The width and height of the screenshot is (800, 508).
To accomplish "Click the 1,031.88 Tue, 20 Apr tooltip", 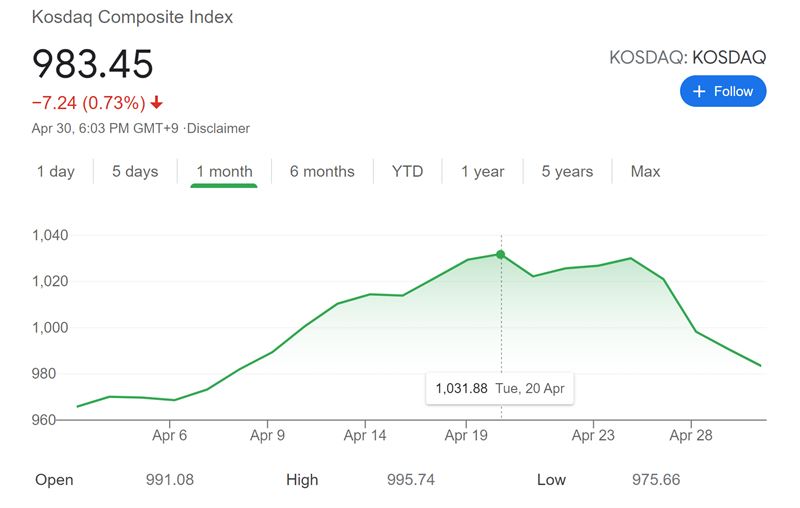I will click(x=500, y=388).
